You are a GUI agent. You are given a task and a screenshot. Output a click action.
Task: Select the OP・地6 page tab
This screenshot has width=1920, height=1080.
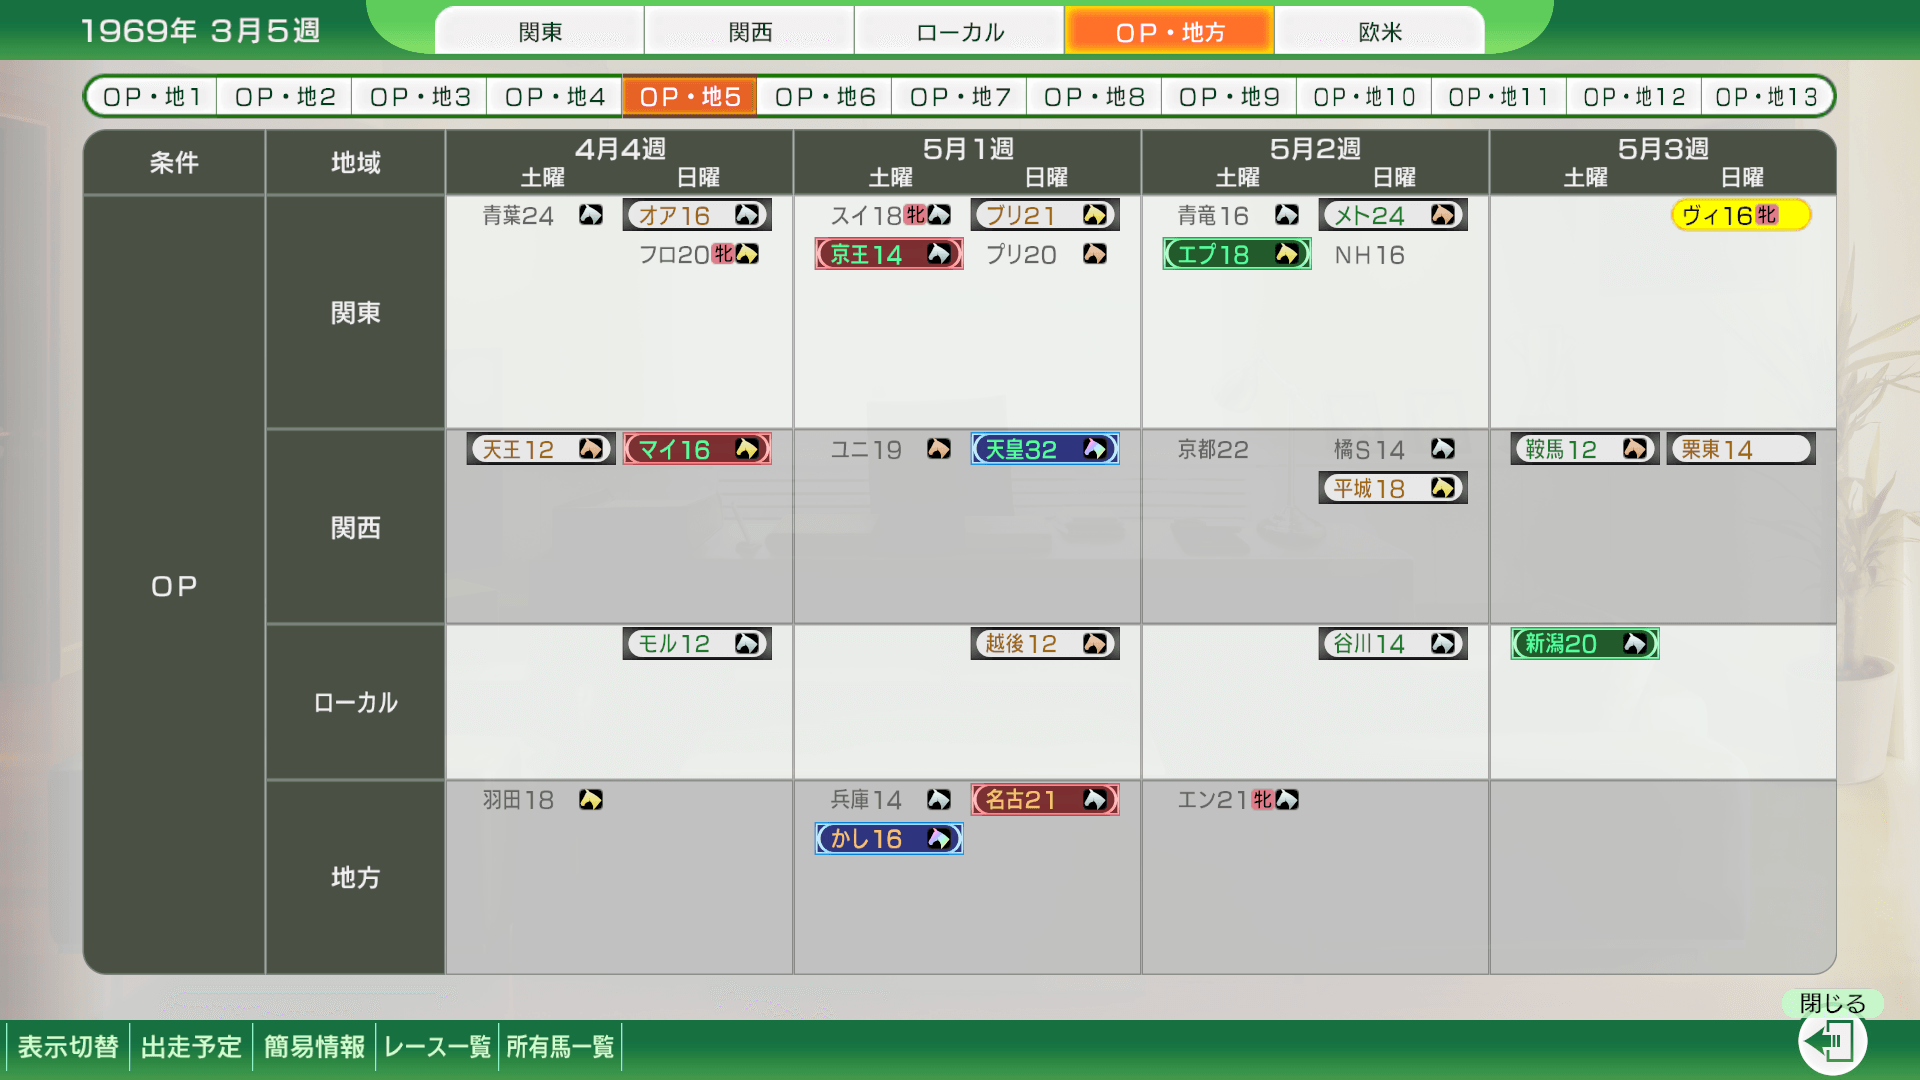click(x=824, y=97)
